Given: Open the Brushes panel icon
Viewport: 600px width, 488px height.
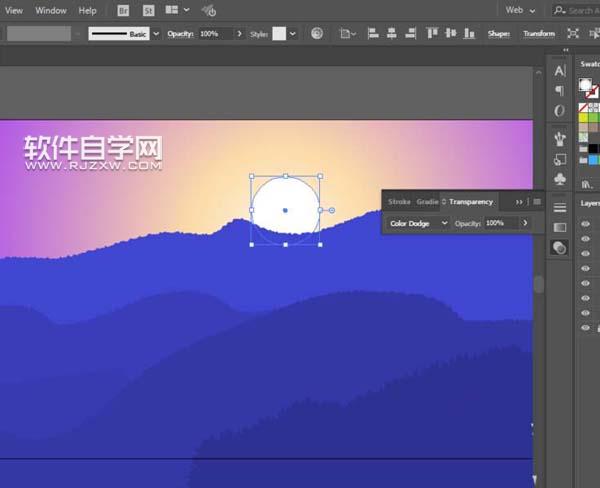Looking at the screenshot, I should [560, 139].
